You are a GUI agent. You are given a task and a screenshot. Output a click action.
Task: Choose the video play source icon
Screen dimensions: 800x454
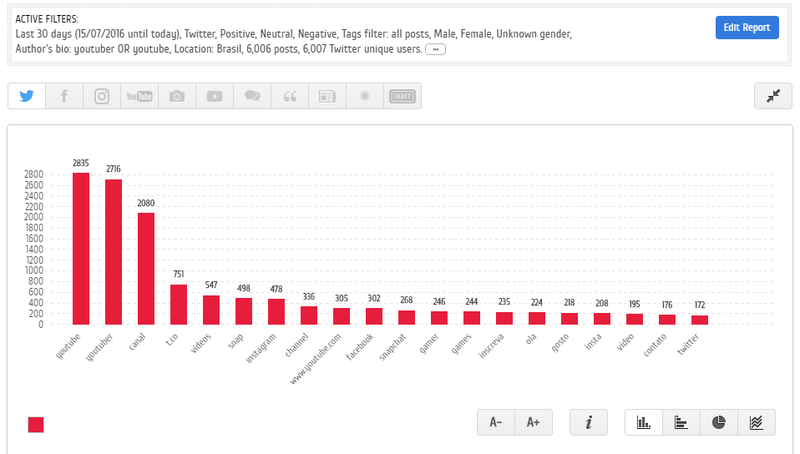(x=214, y=96)
